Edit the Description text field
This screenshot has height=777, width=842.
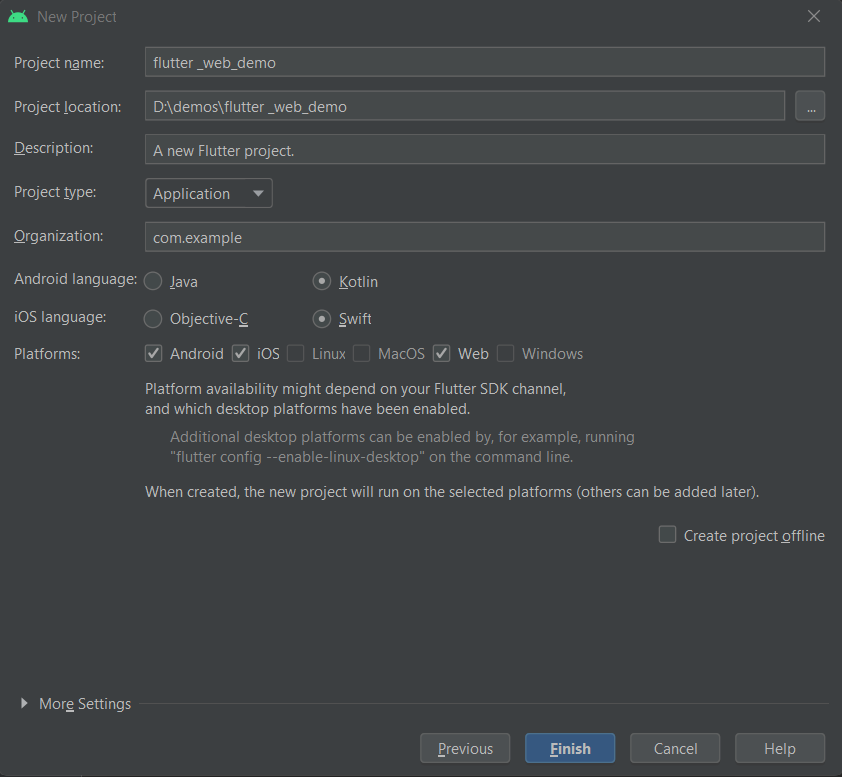tap(484, 150)
